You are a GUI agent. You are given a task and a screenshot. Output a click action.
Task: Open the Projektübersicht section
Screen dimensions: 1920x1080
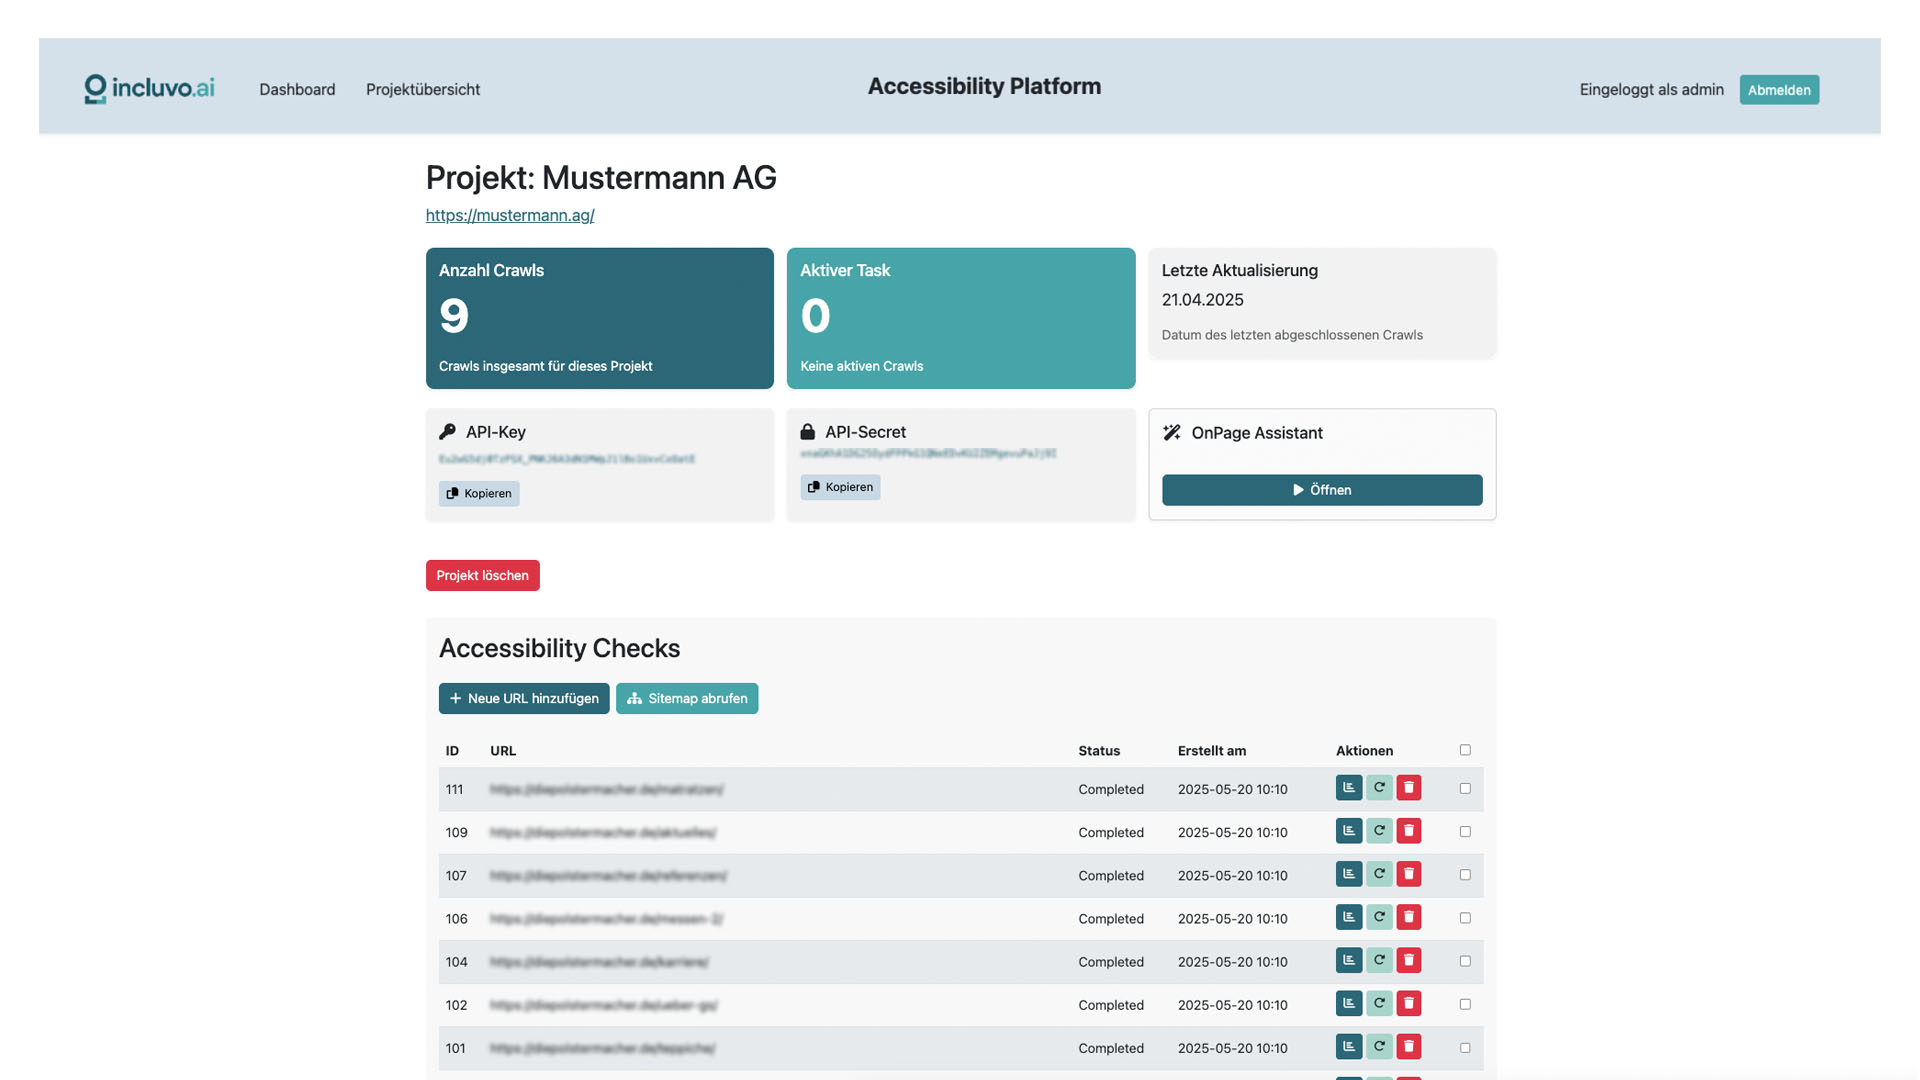pyautogui.click(x=423, y=89)
